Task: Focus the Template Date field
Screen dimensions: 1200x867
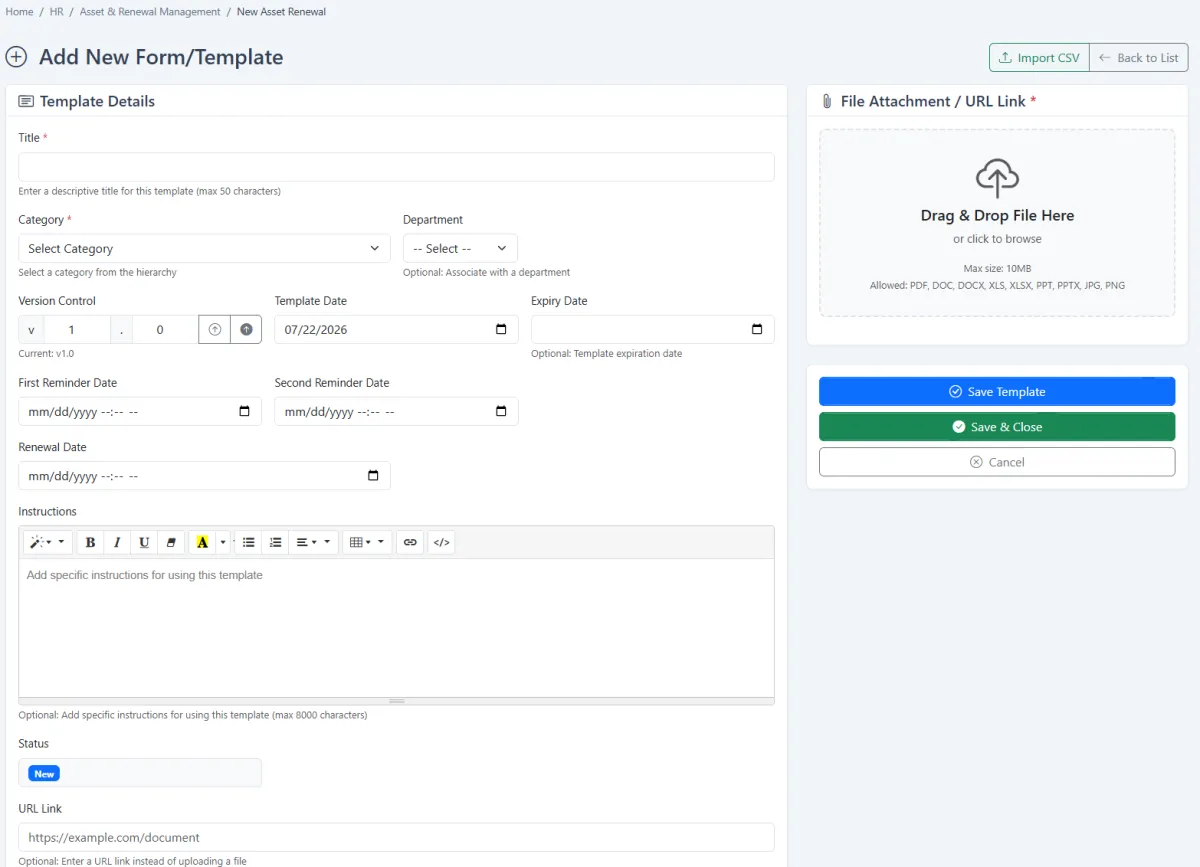Action: tap(396, 329)
